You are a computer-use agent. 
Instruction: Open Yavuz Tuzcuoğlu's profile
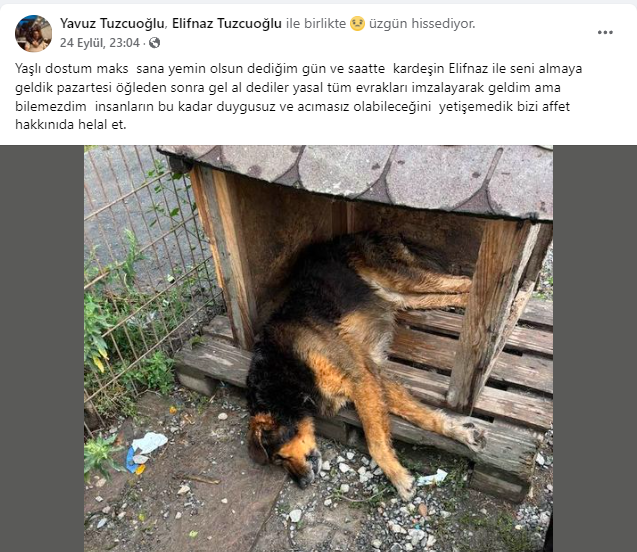[113, 24]
